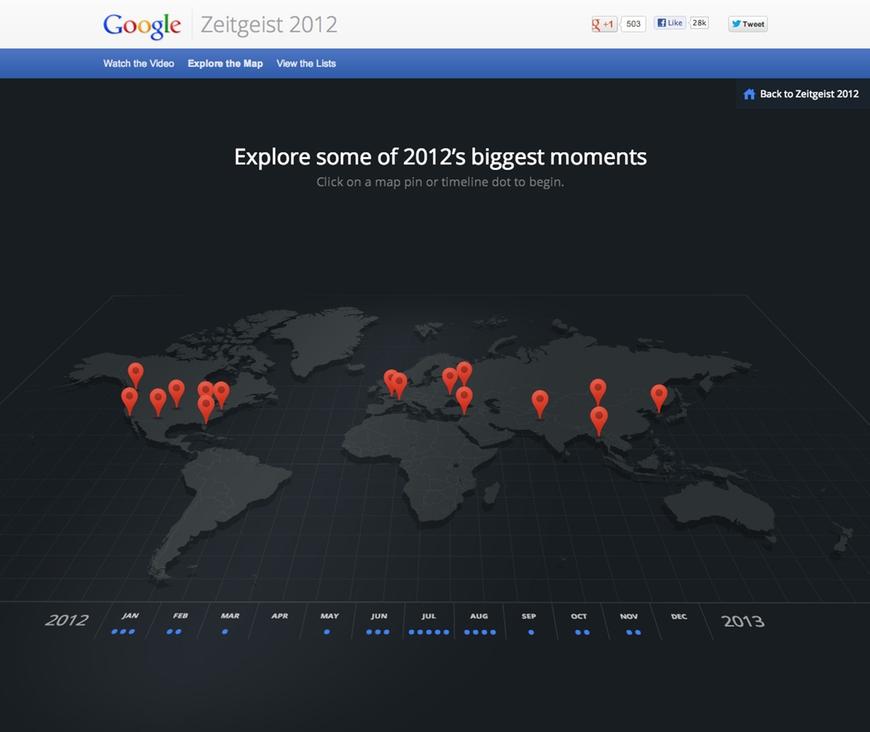Select the first dot under JAN
The height and width of the screenshot is (732, 870).
114,632
